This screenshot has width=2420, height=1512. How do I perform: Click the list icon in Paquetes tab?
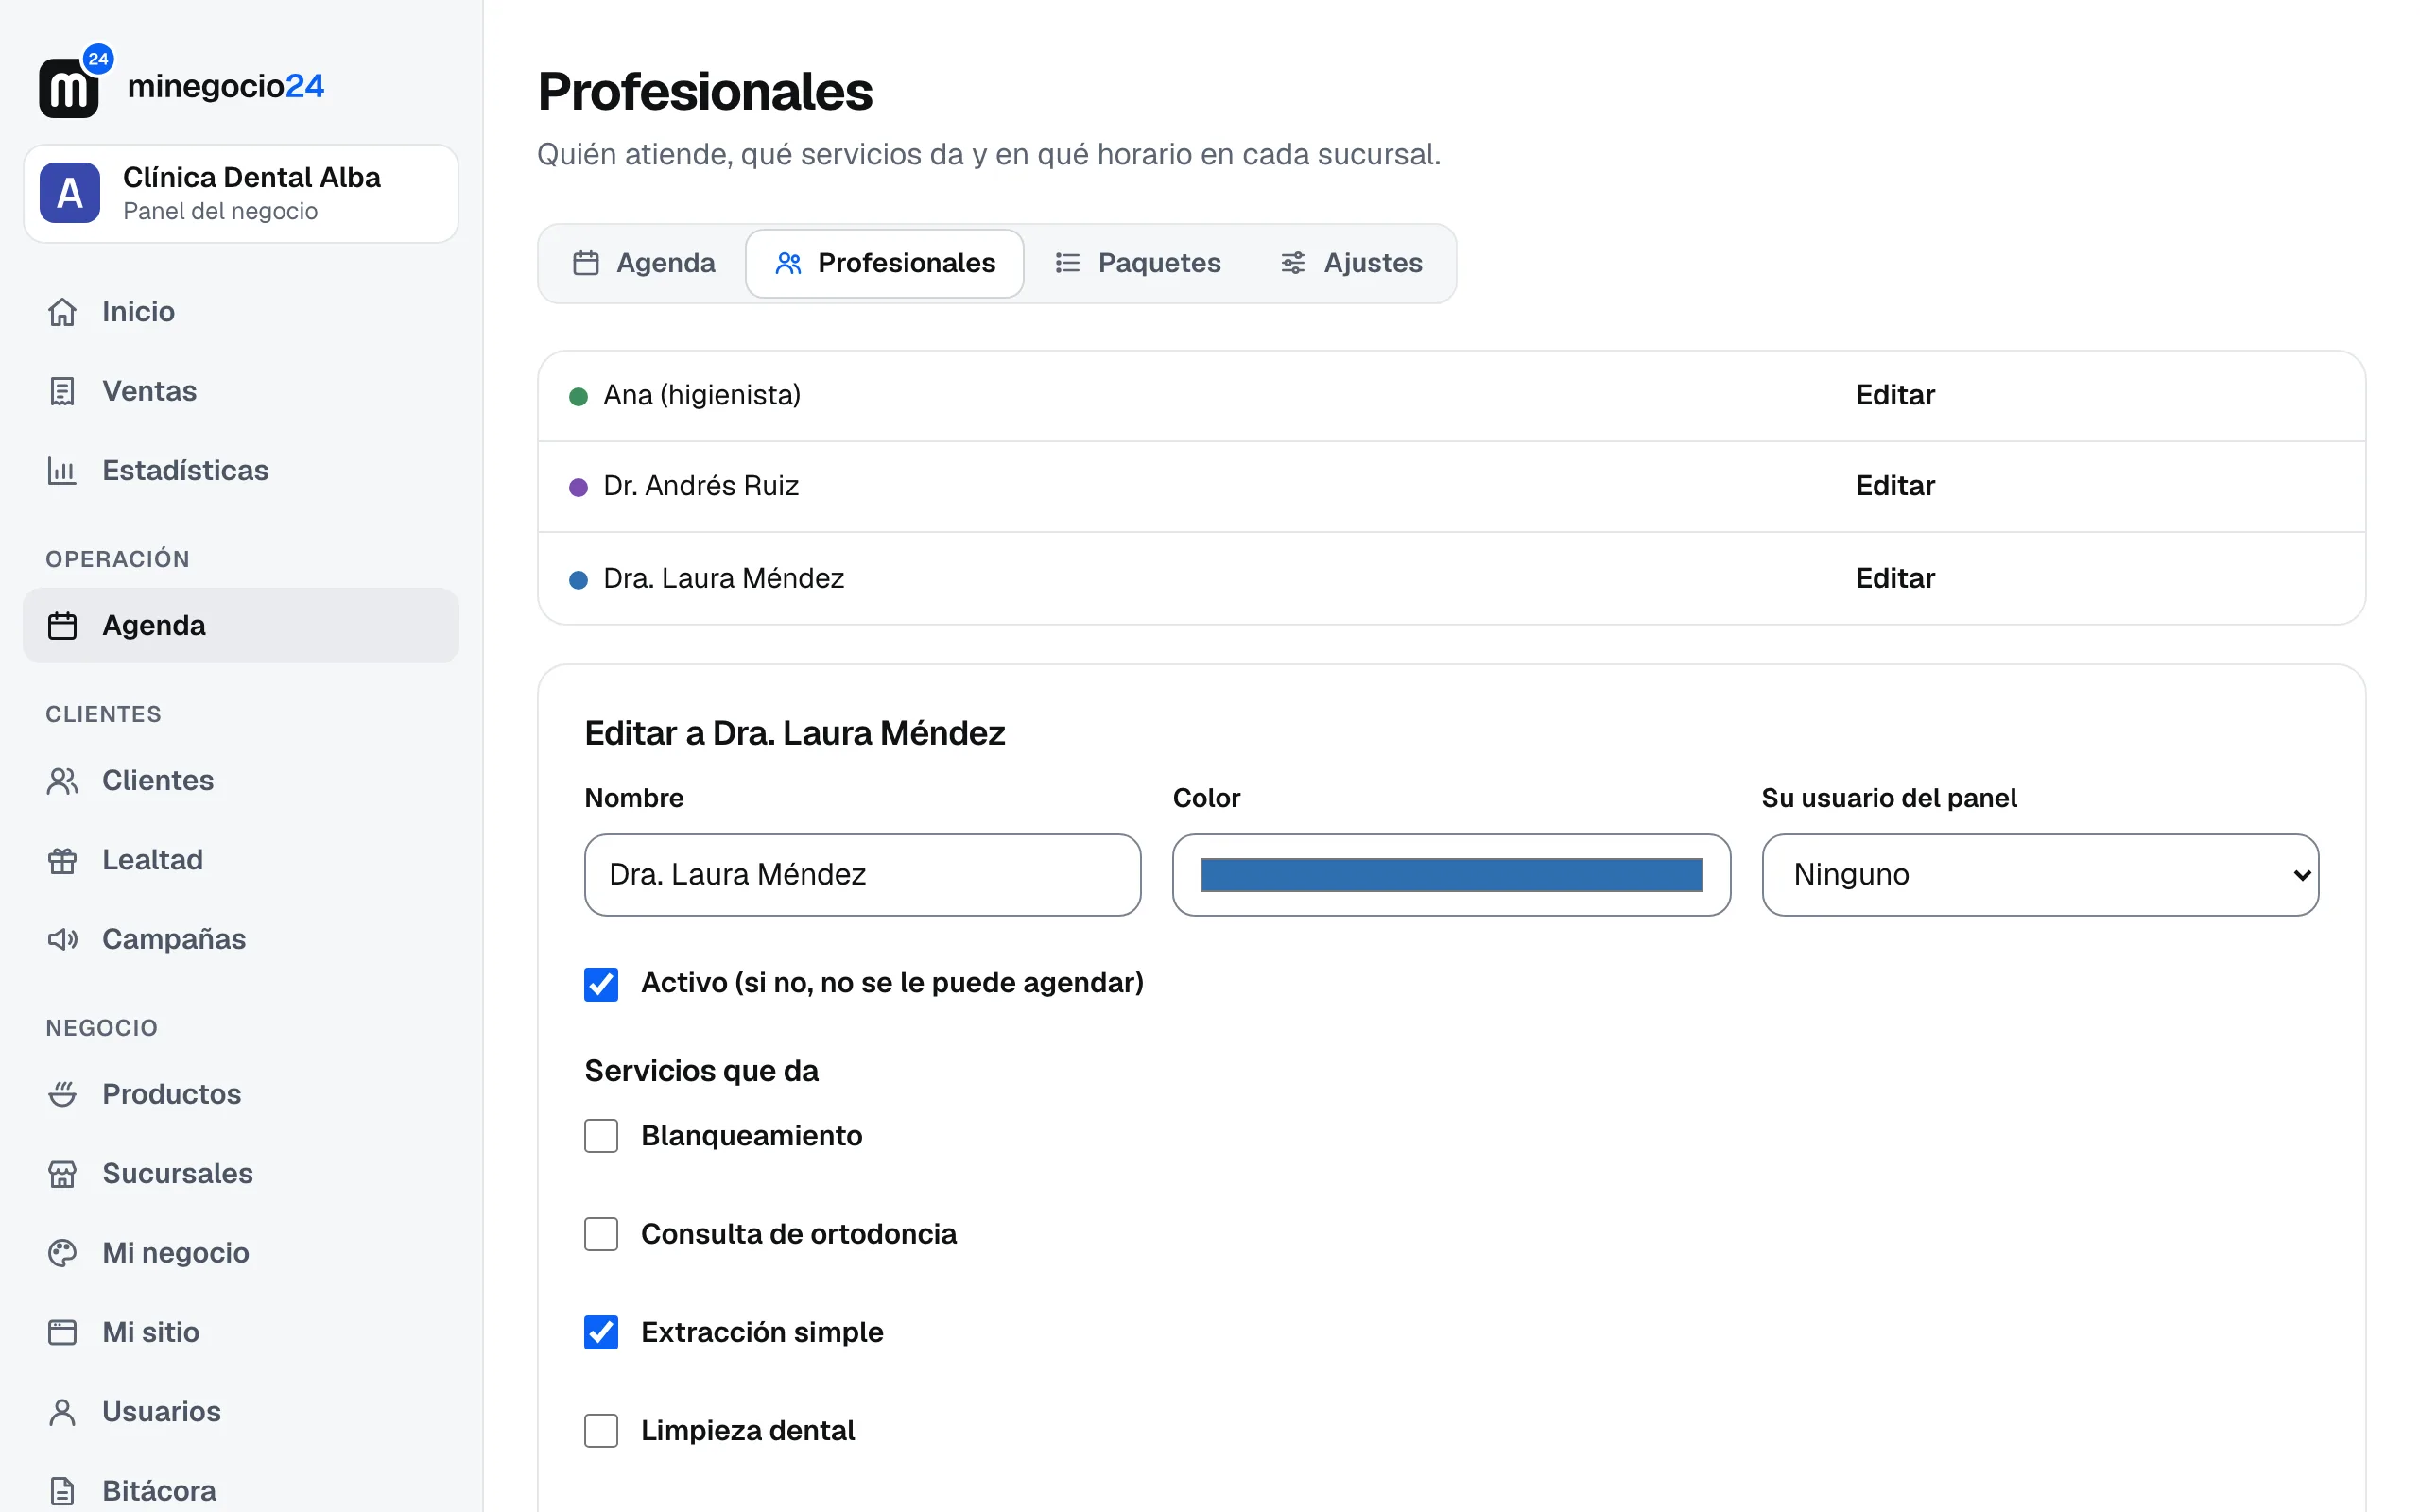pyautogui.click(x=1068, y=263)
